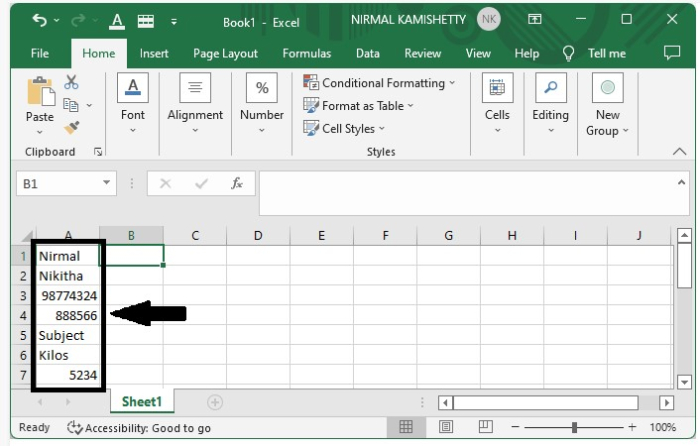Expand the Cells group
Image resolution: width=700 pixels, height=446 pixels.
497,104
